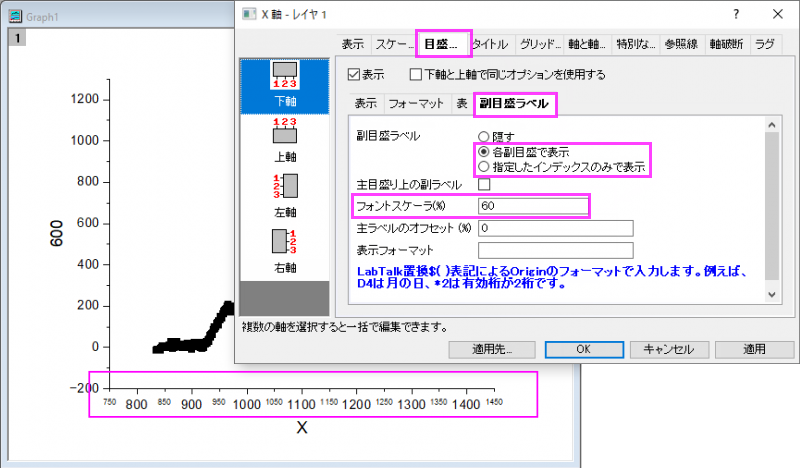Click the scrollbar down arrow
Screen dimensions: 800x468
772,294
